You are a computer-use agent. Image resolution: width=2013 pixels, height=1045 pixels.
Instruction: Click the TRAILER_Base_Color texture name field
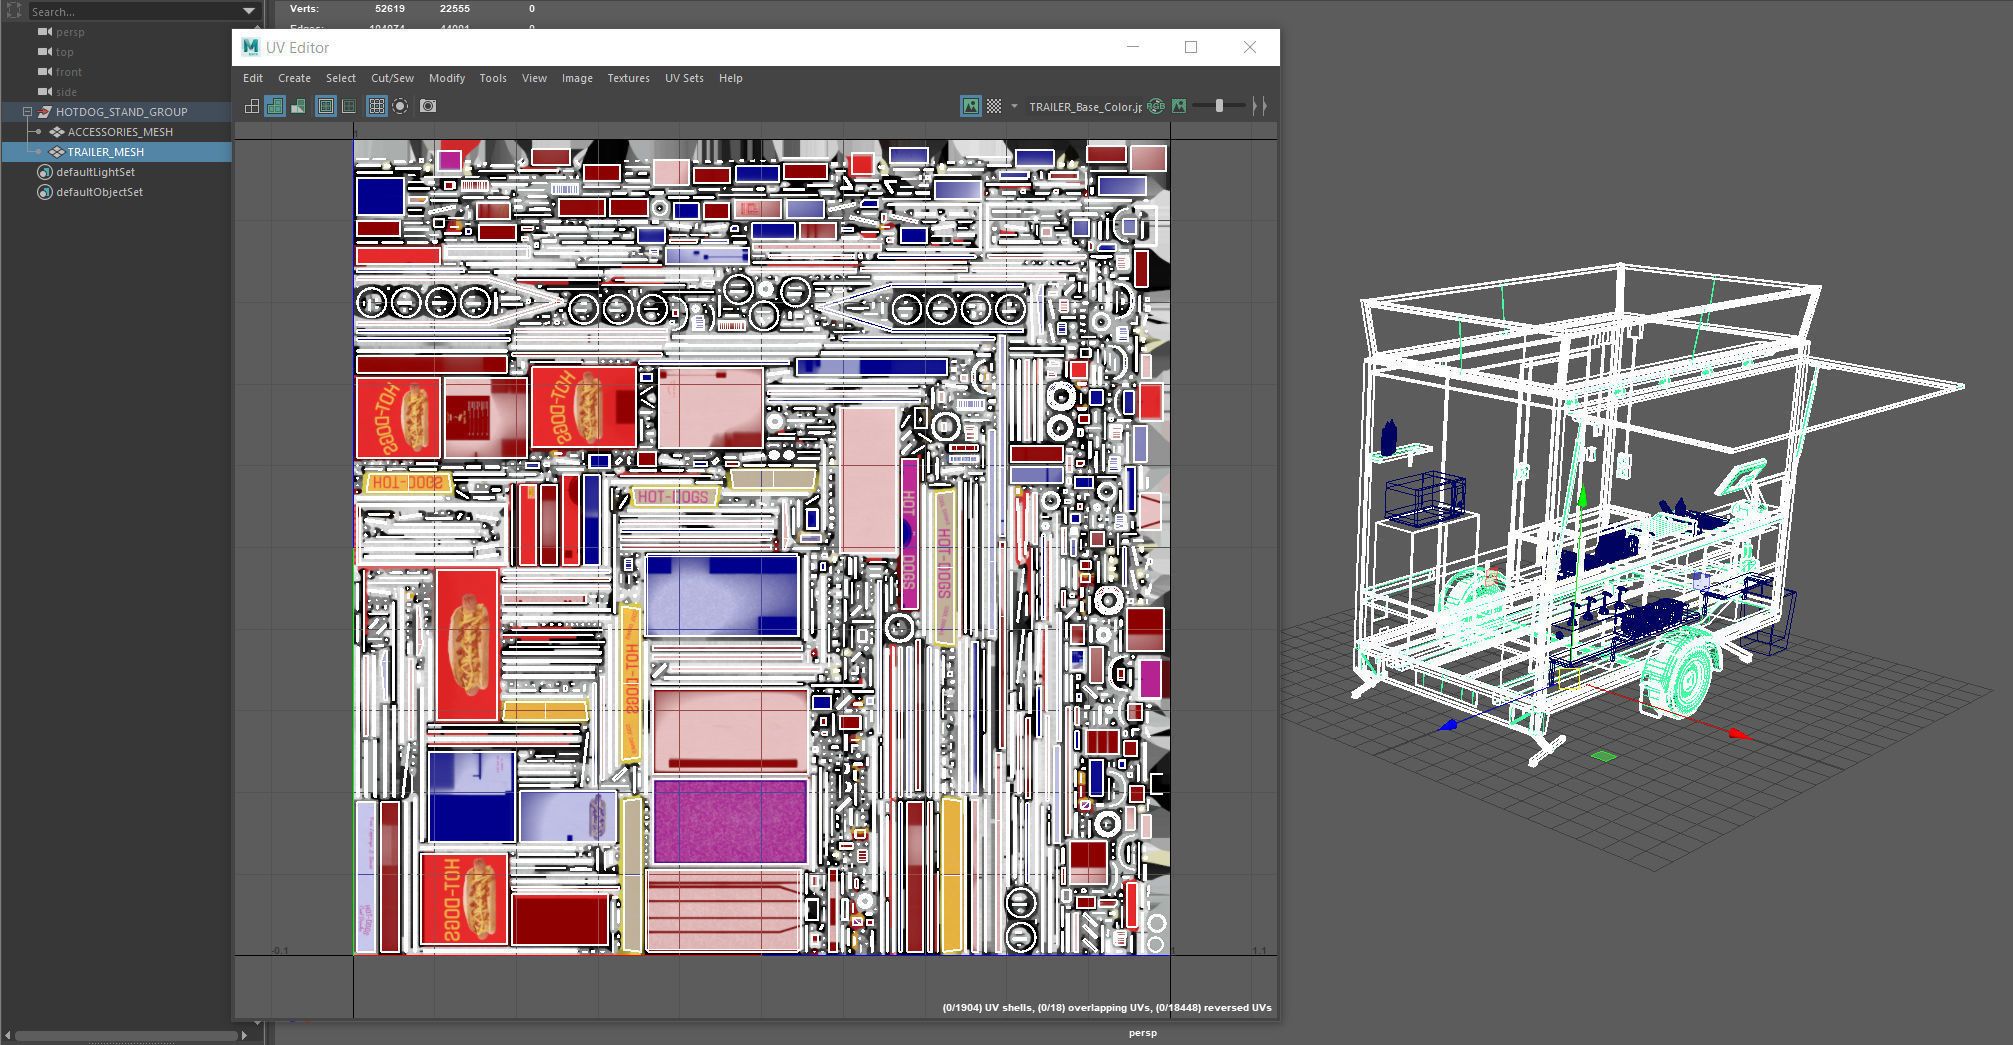coord(1085,107)
